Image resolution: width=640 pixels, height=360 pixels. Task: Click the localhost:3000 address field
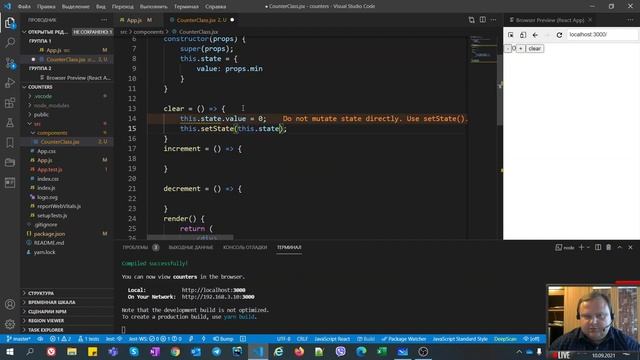[x=602, y=35]
